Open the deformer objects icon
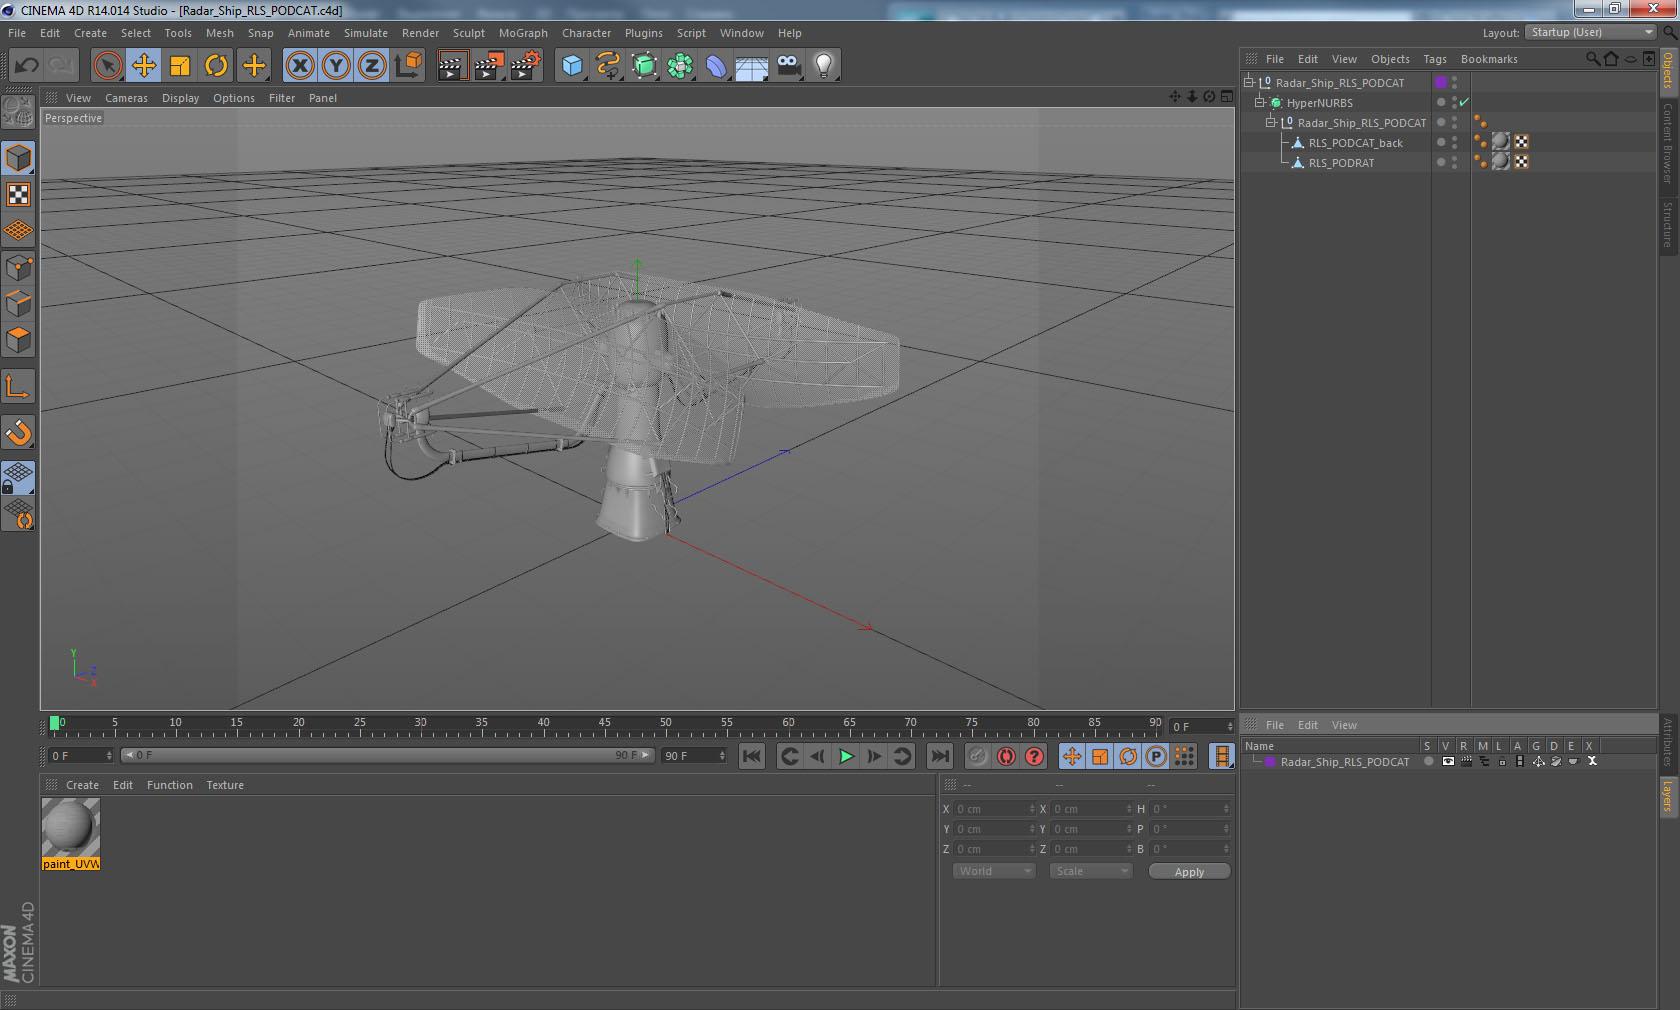The image size is (1680, 1010). click(x=716, y=66)
